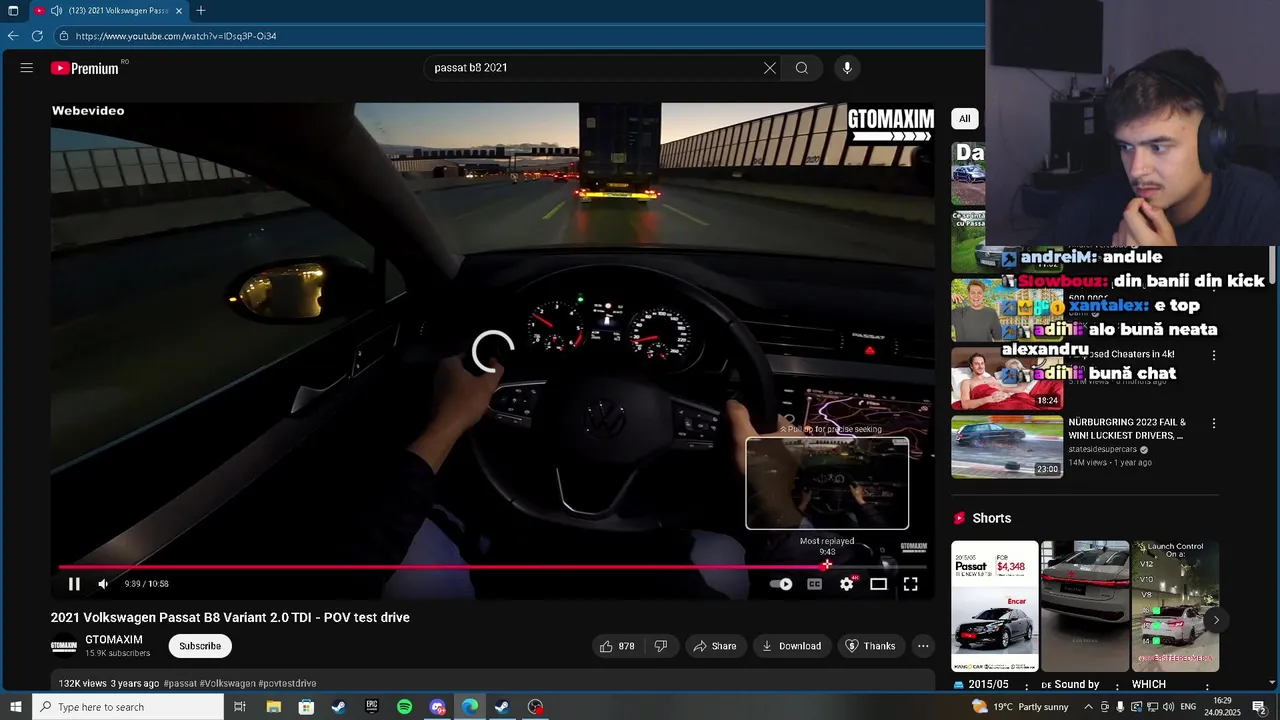The height and width of the screenshot is (720, 1280).
Task: Open options for Cheaters in 4k video
Action: 1214,355
